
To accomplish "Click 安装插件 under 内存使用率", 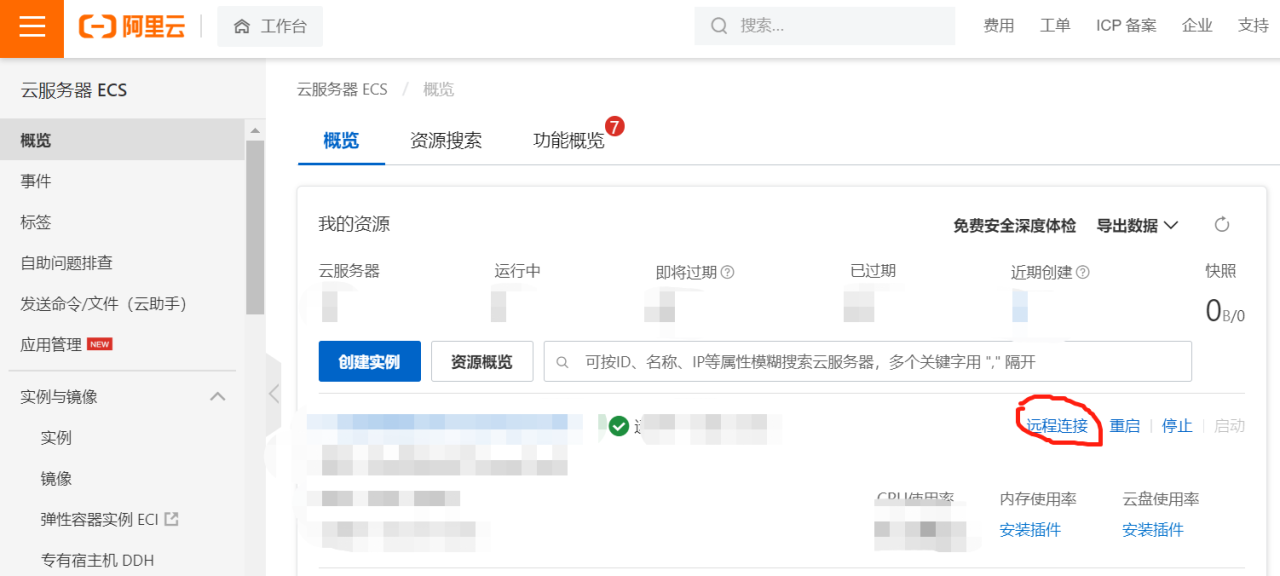I will [1029, 530].
